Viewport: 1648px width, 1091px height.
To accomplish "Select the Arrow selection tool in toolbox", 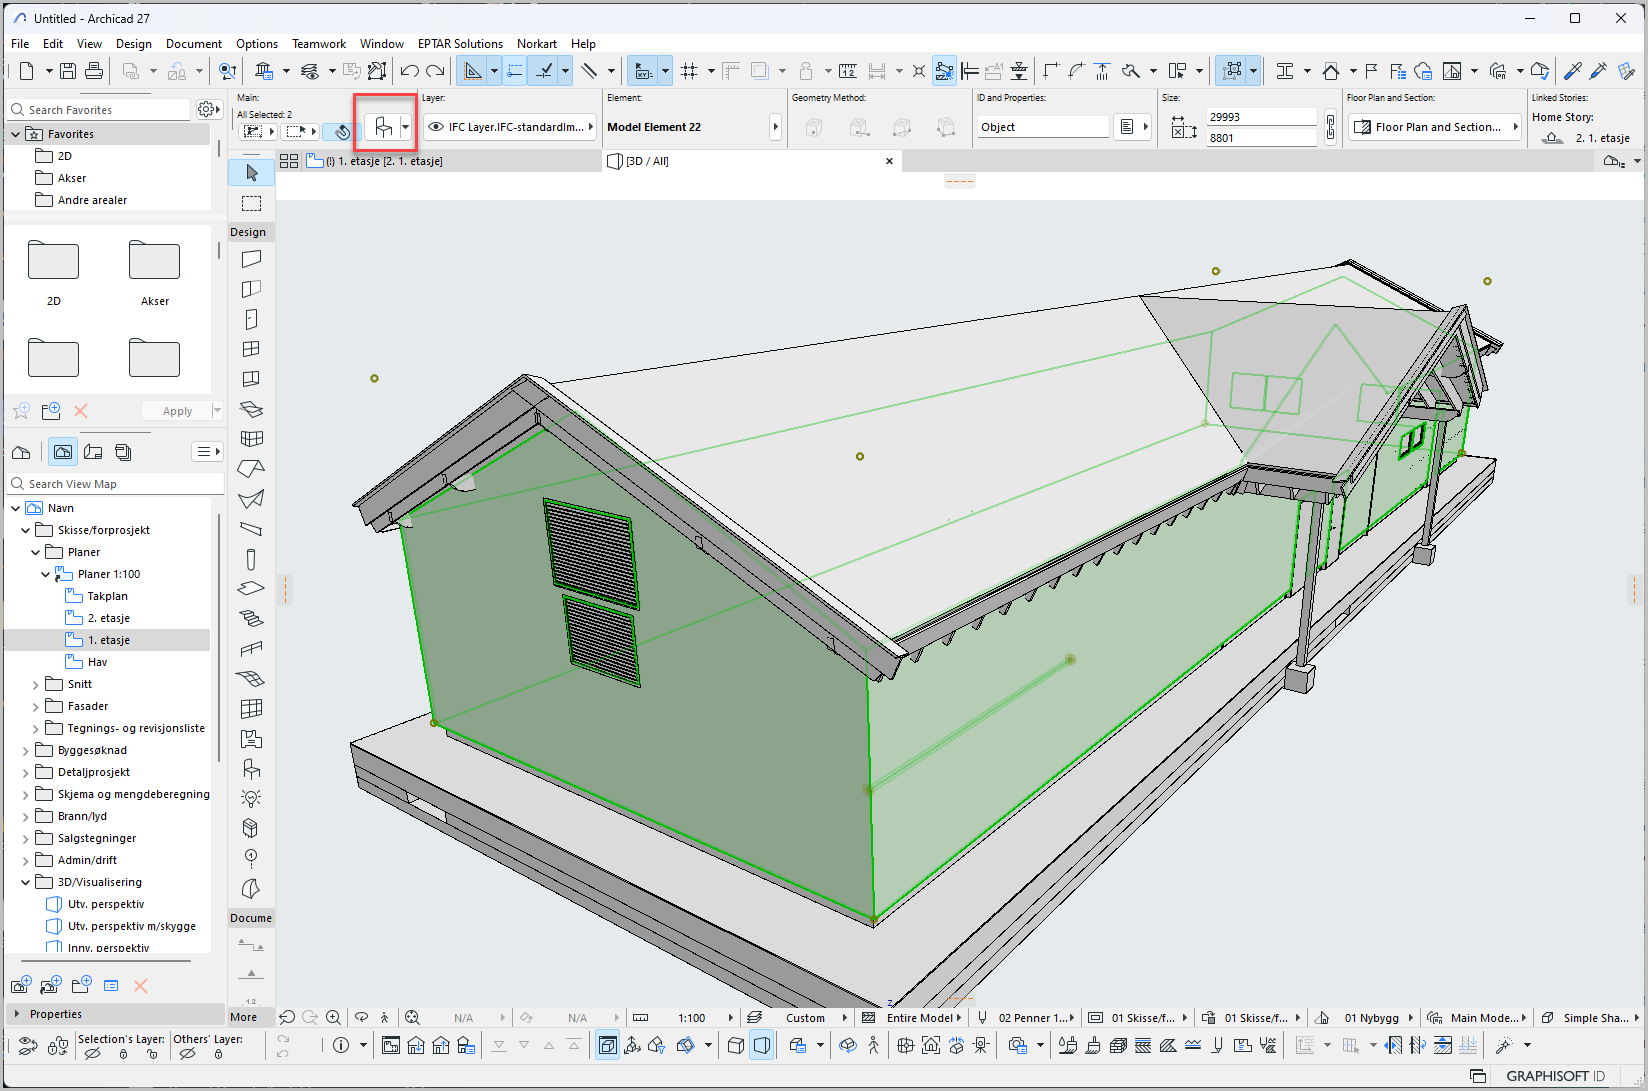I will click(251, 173).
